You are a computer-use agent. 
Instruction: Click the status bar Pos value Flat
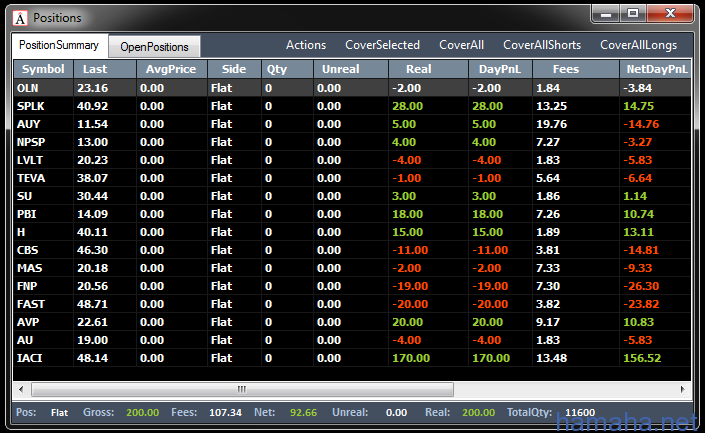59,412
